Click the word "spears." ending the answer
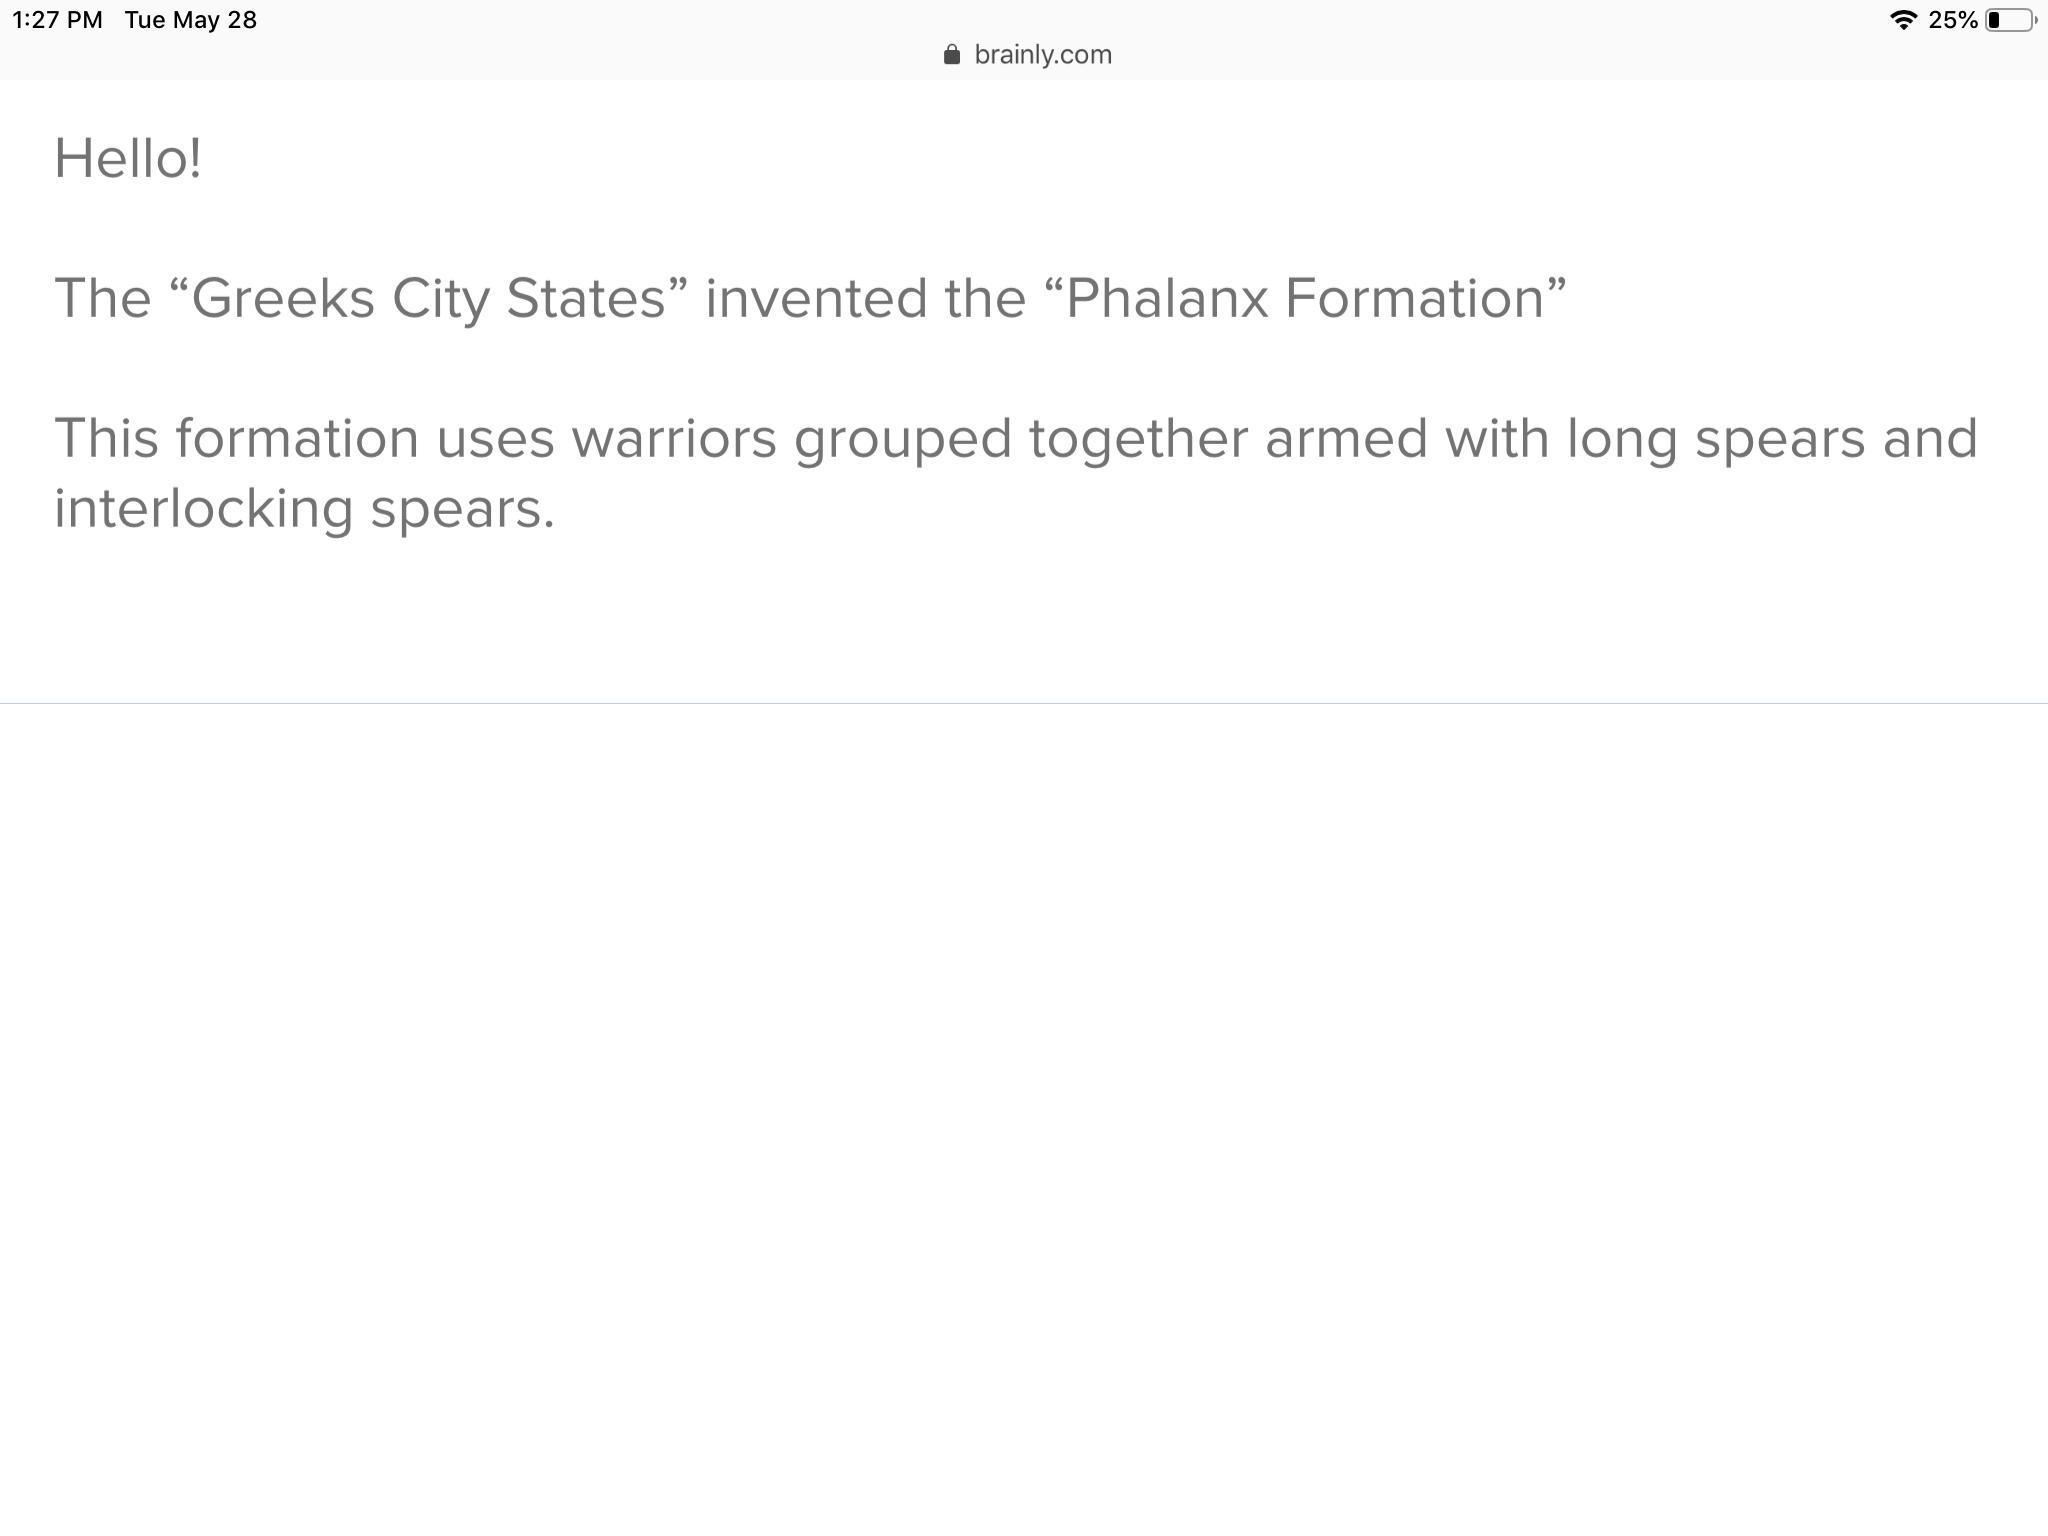This screenshot has height=1536, width=2048. [462, 509]
